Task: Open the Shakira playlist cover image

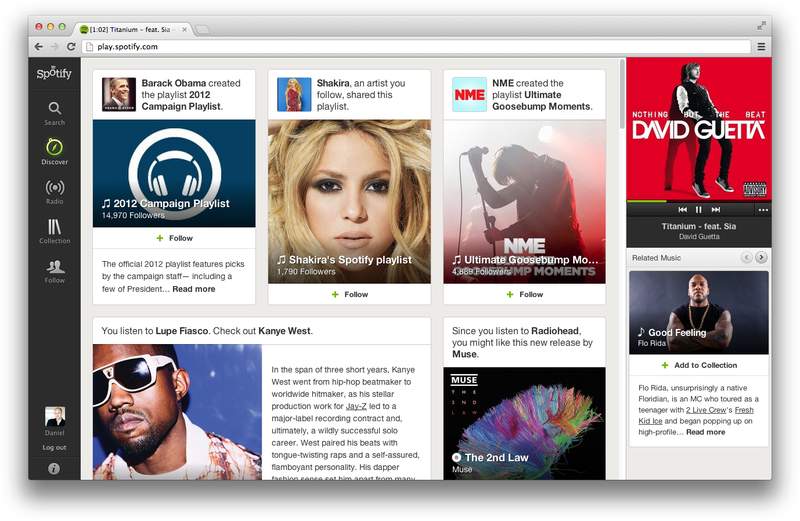Action: pos(349,202)
